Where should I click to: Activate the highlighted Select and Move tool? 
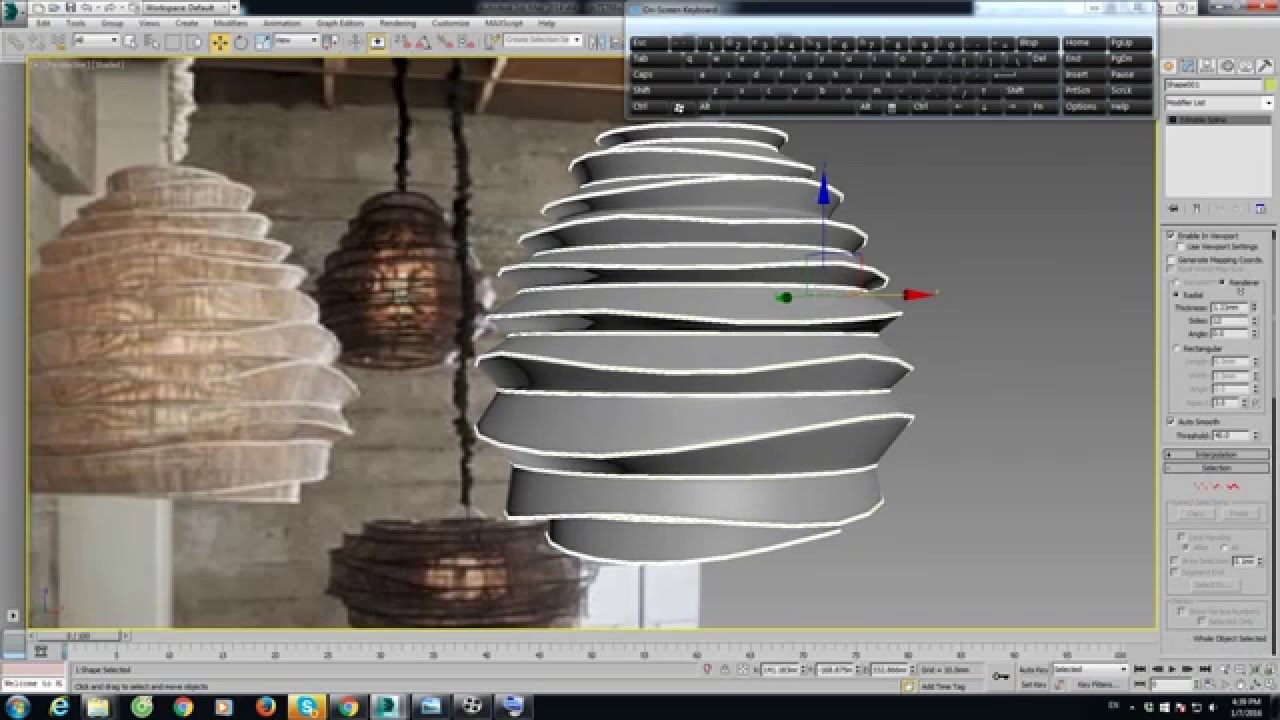pos(219,42)
